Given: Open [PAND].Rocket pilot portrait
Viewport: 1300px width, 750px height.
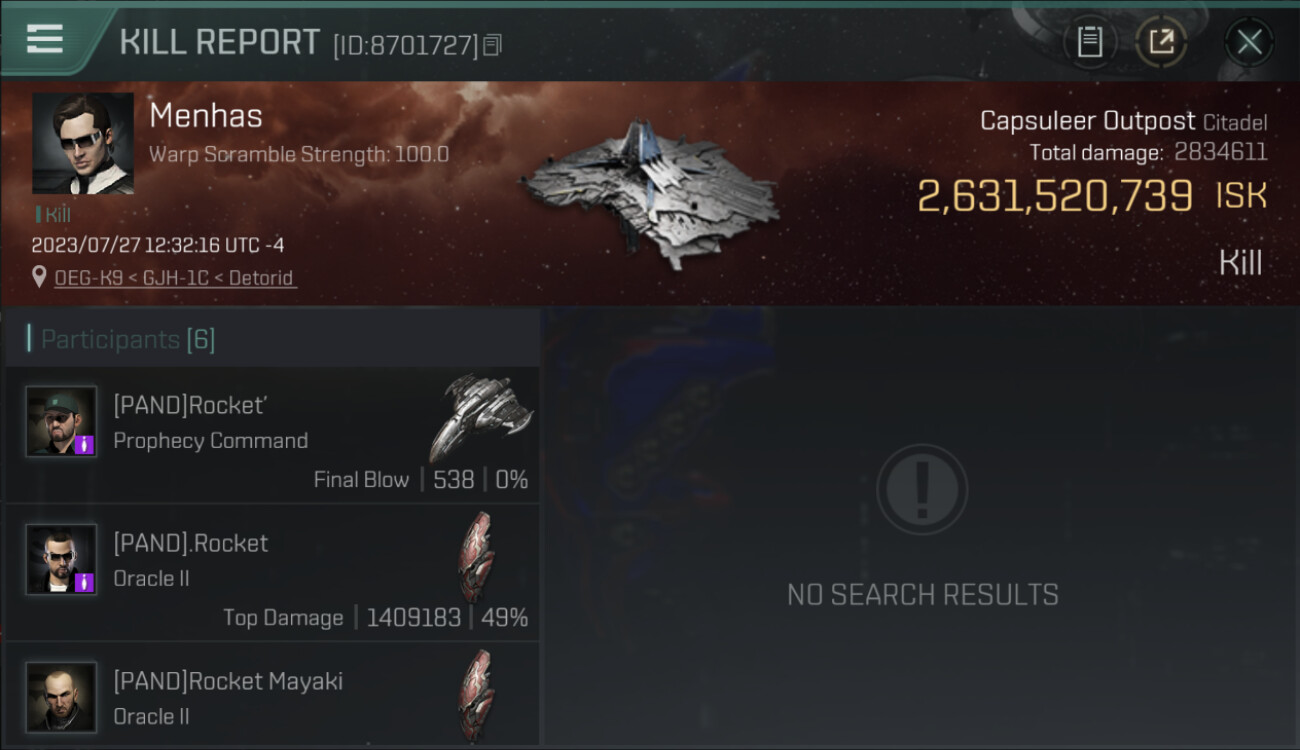Looking at the screenshot, I should pyautogui.click(x=61, y=559).
